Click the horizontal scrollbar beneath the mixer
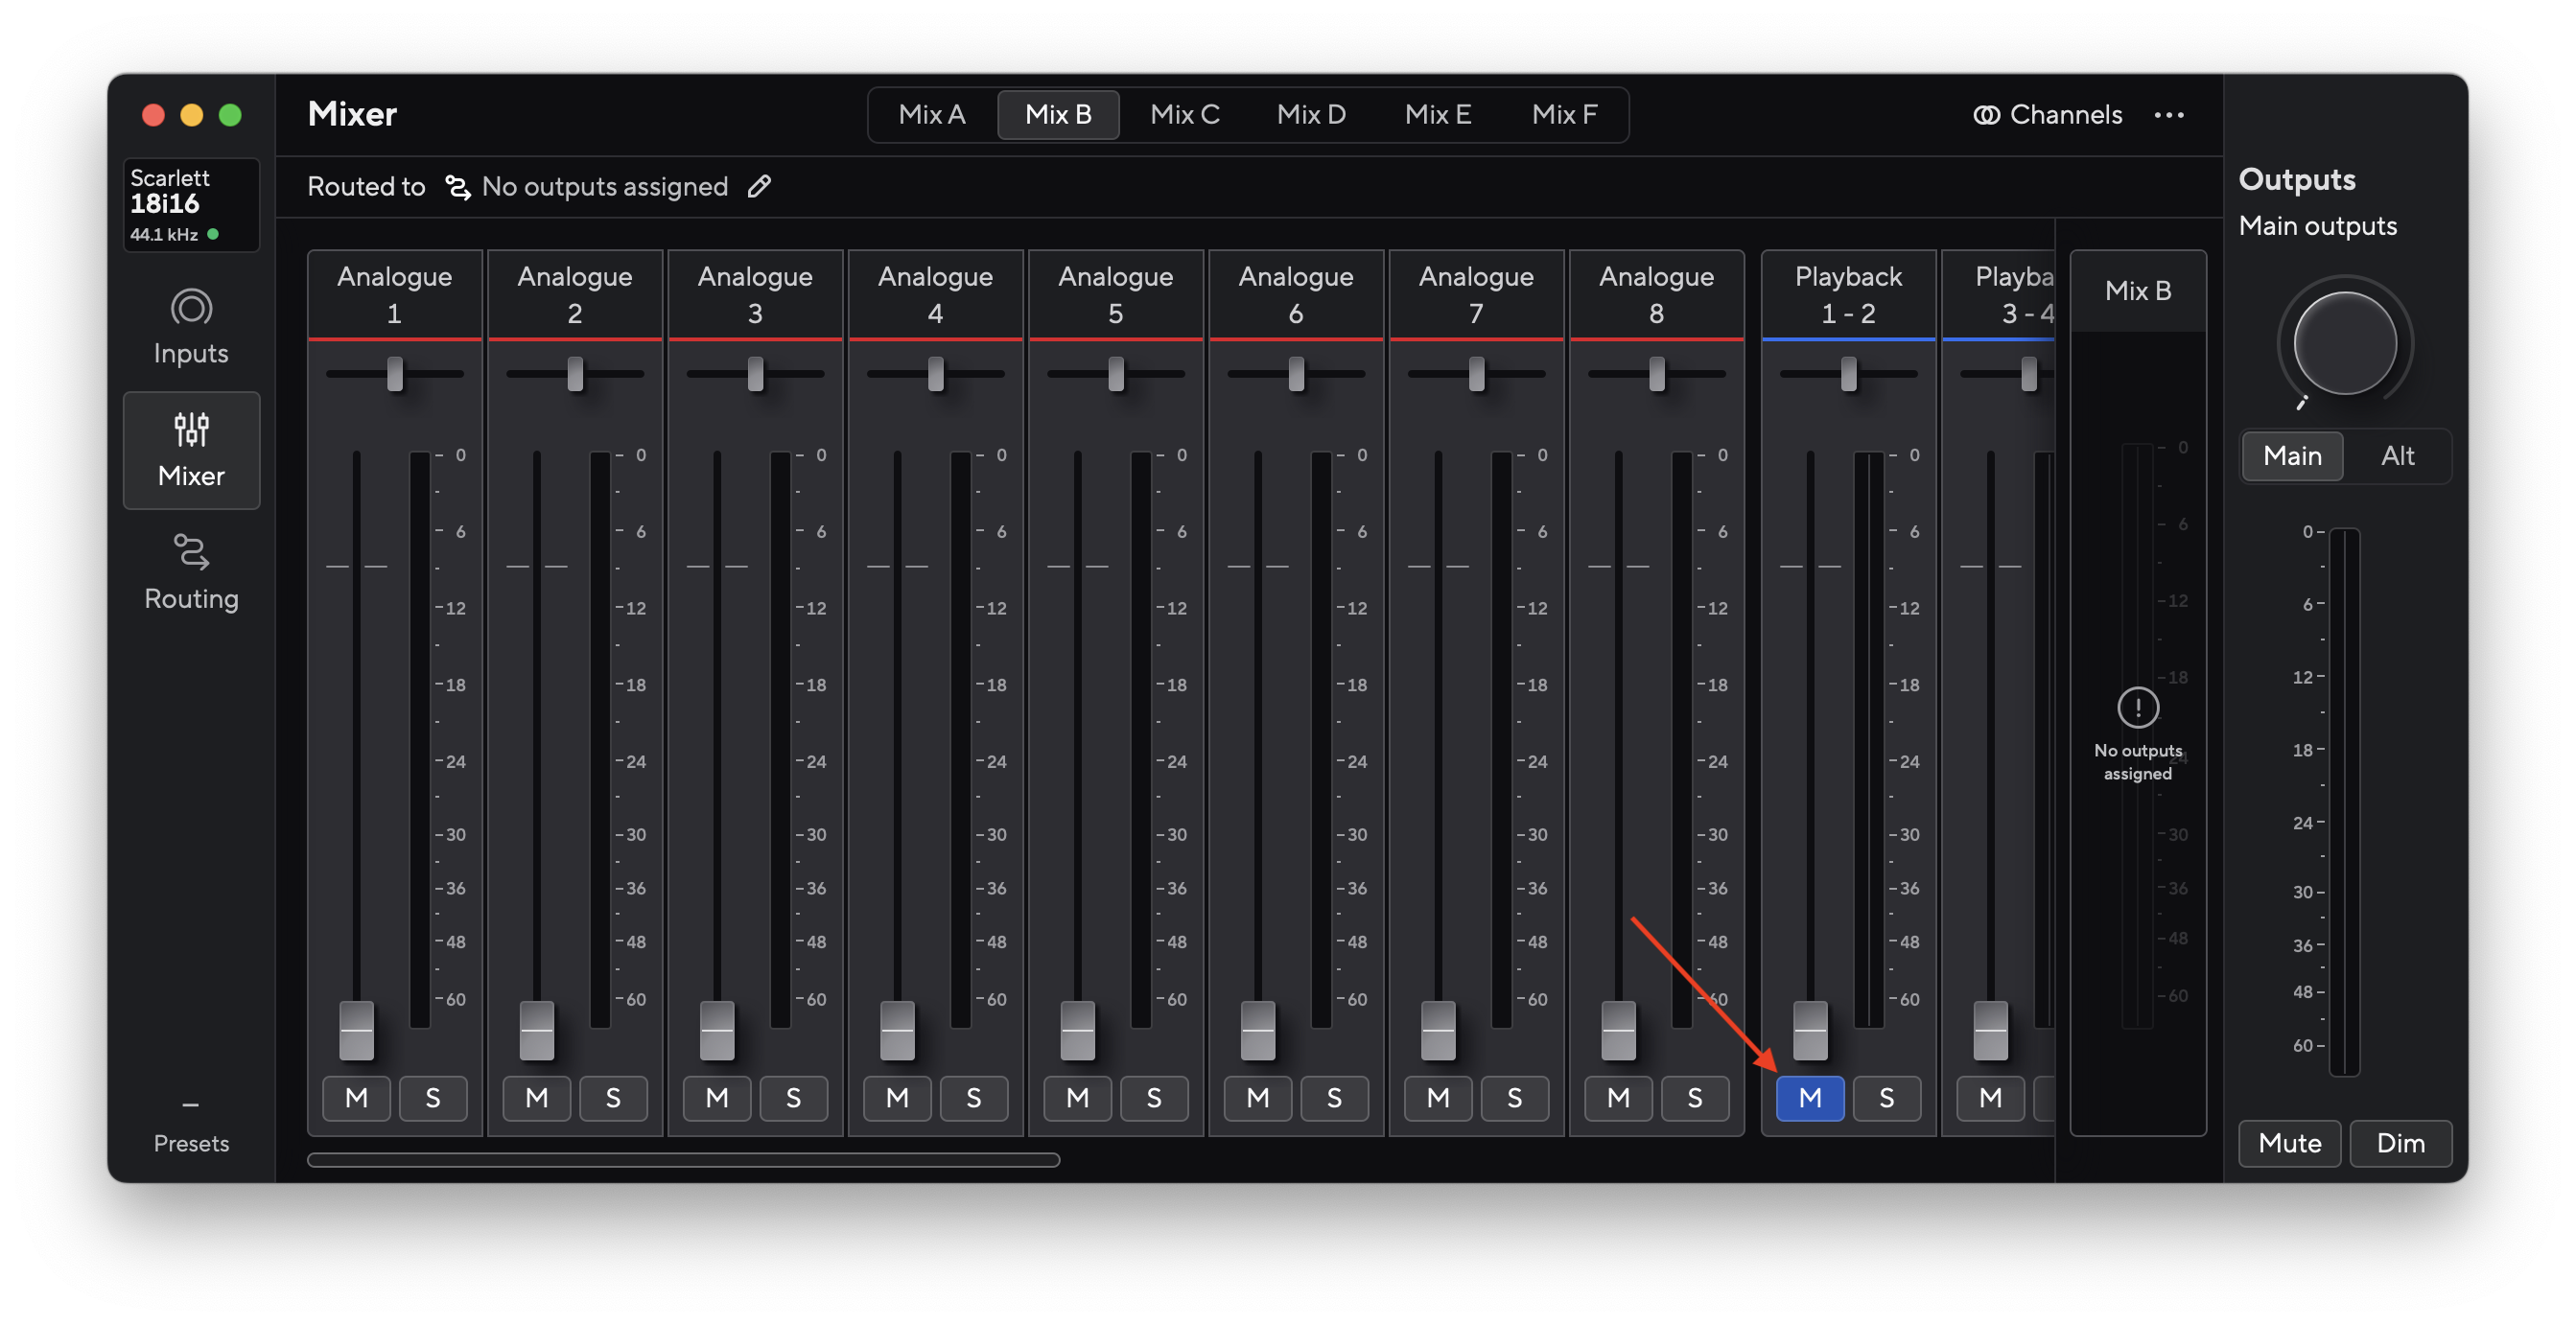This screenshot has height=1325, width=2576. [x=683, y=1160]
